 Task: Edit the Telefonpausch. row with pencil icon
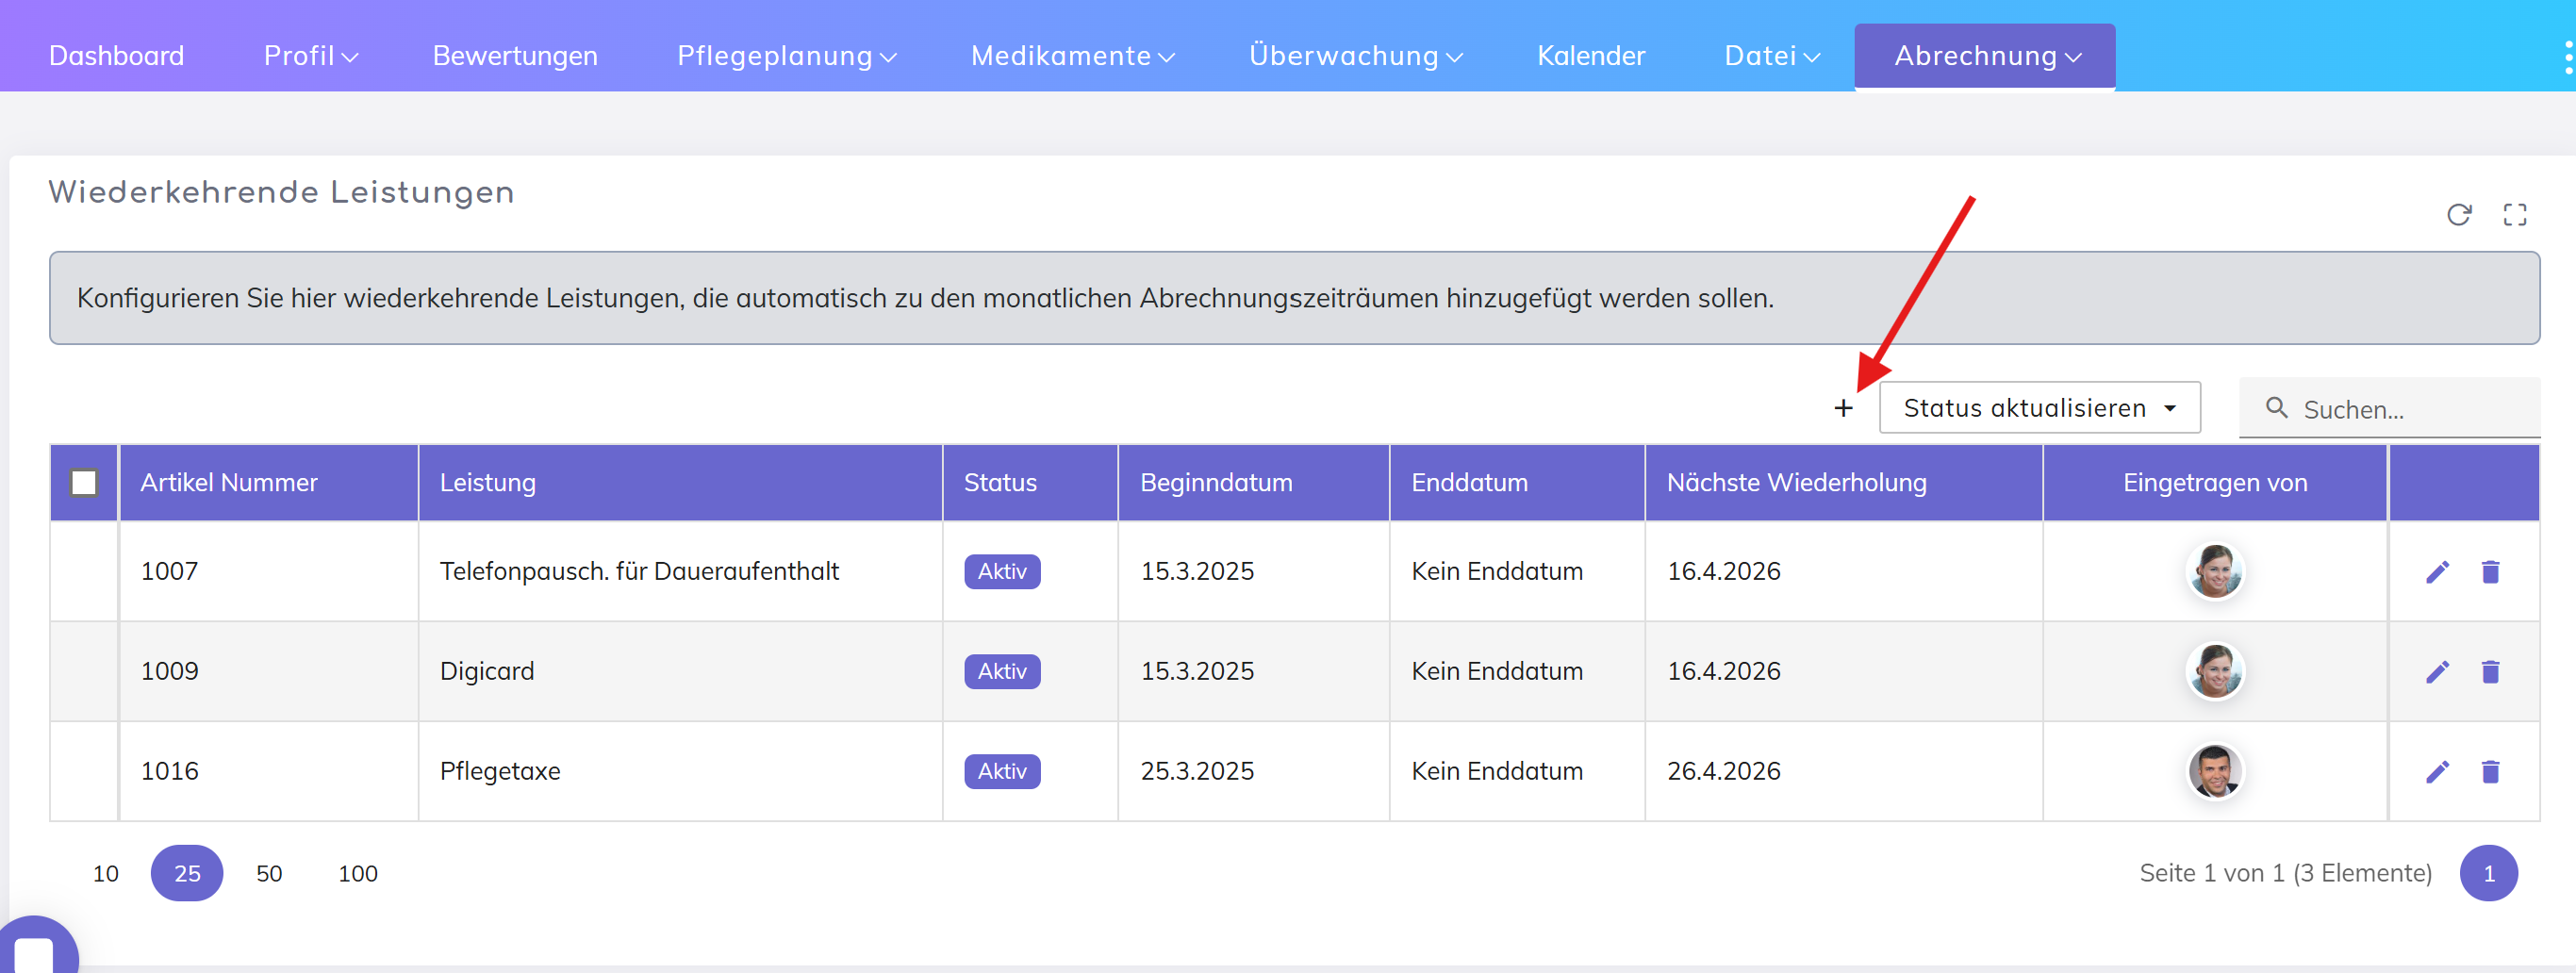pos(2437,572)
